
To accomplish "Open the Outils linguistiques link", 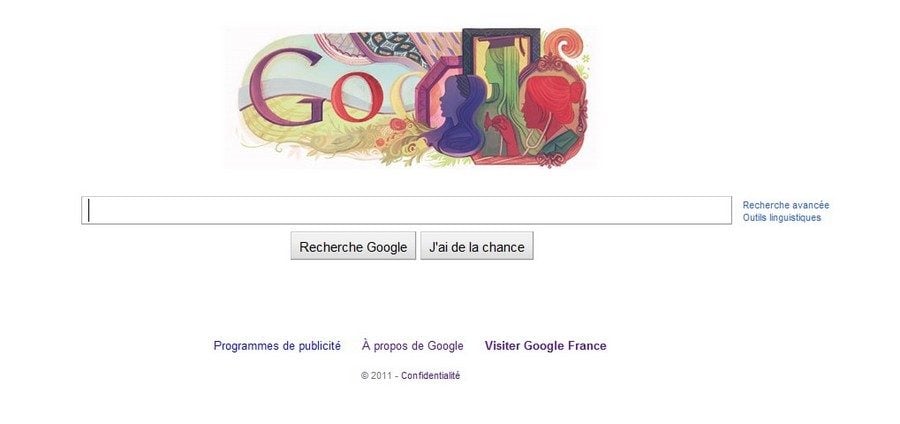I will click(x=782, y=217).
